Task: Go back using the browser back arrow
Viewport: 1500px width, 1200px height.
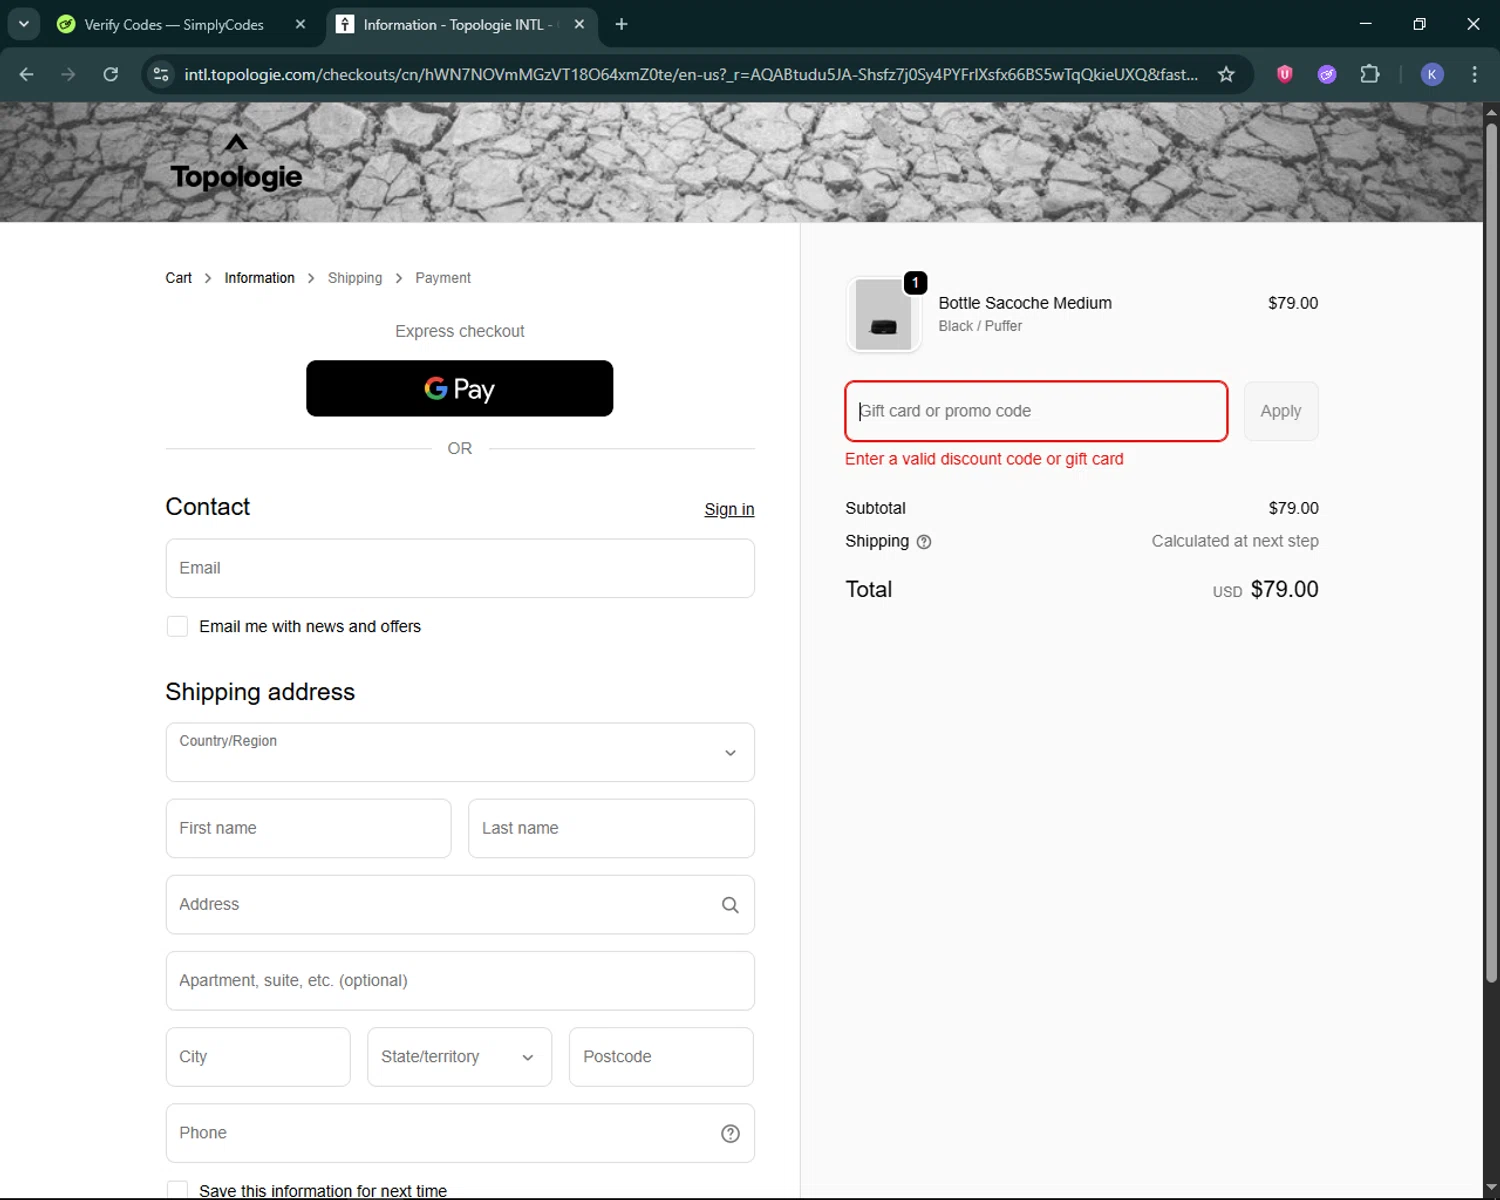Action: pyautogui.click(x=27, y=74)
